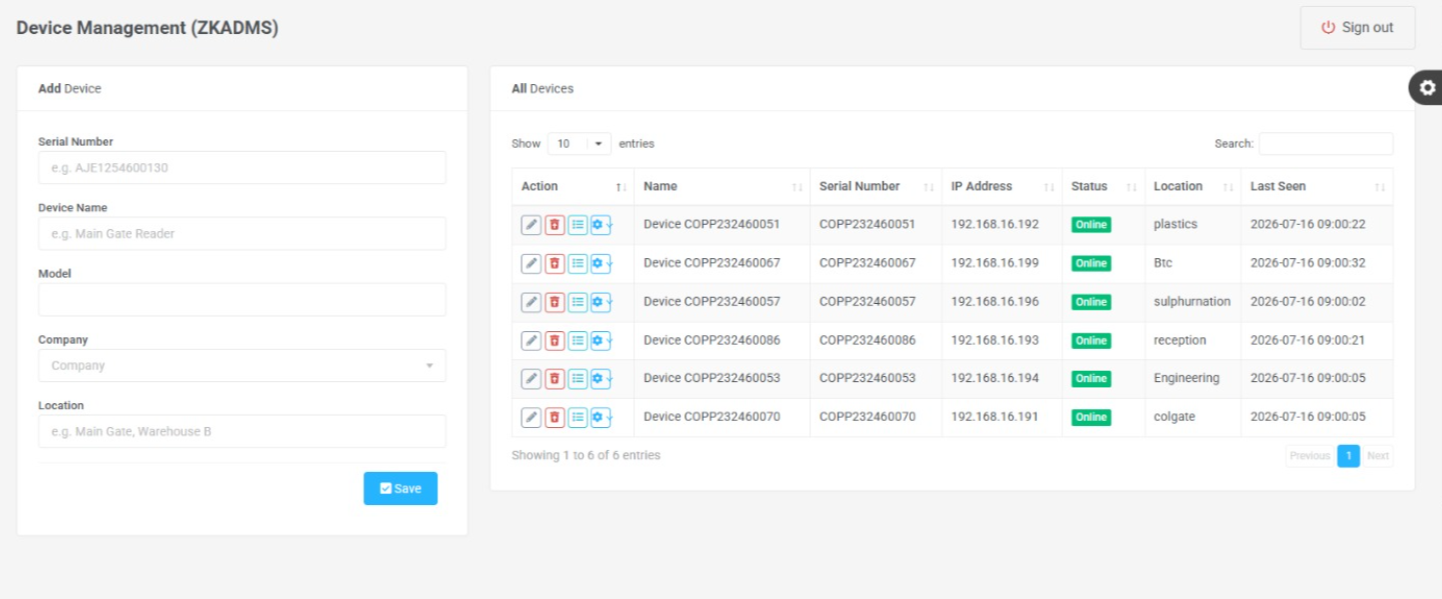The height and width of the screenshot is (599, 1442).
Task: Select location cell sulphurnation
Action: pyautogui.click(x=1192, y=301)
